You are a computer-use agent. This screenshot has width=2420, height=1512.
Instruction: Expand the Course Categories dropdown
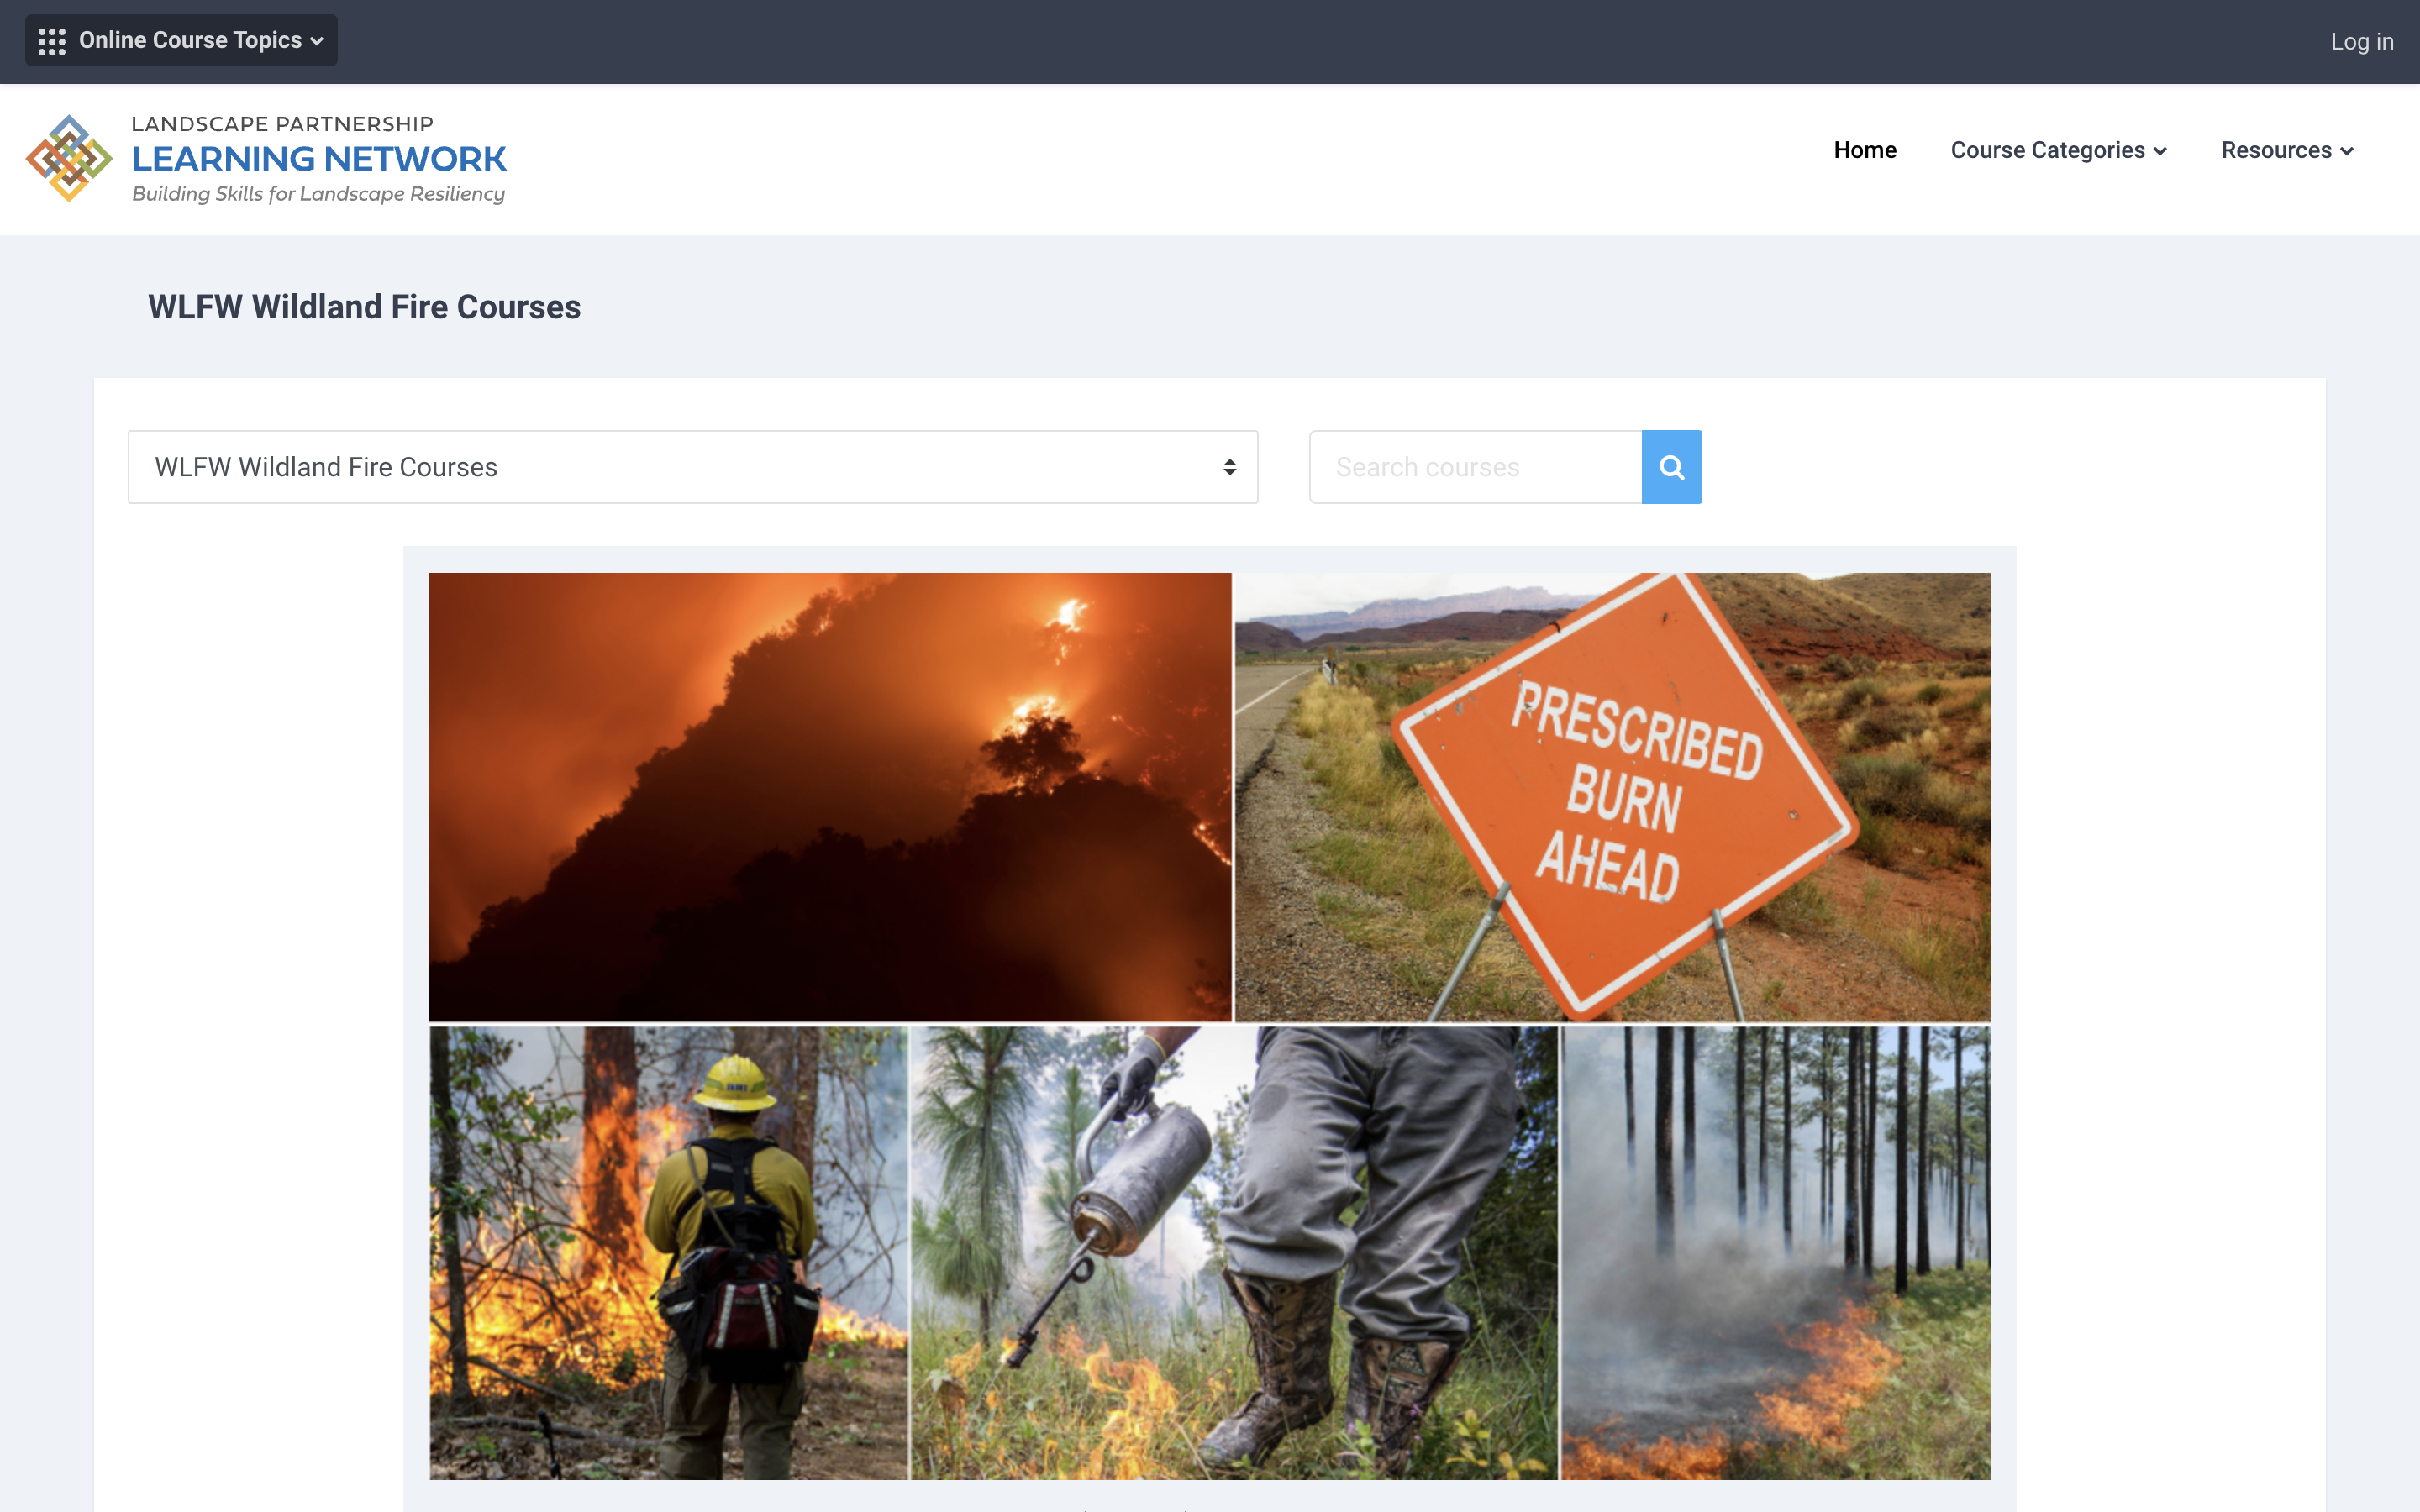[x=2056, y=150]
